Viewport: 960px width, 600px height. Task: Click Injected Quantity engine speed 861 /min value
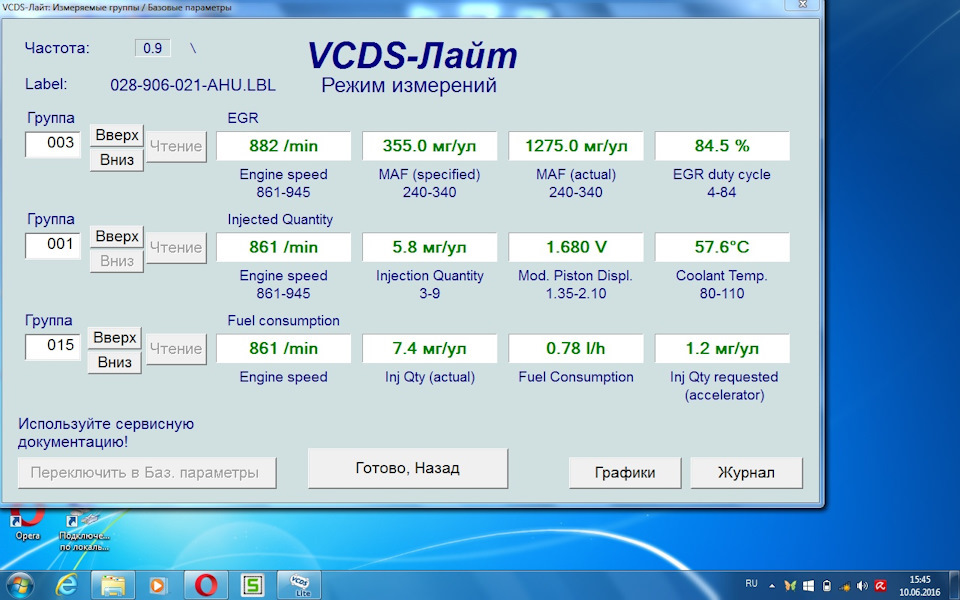point(283,247)
